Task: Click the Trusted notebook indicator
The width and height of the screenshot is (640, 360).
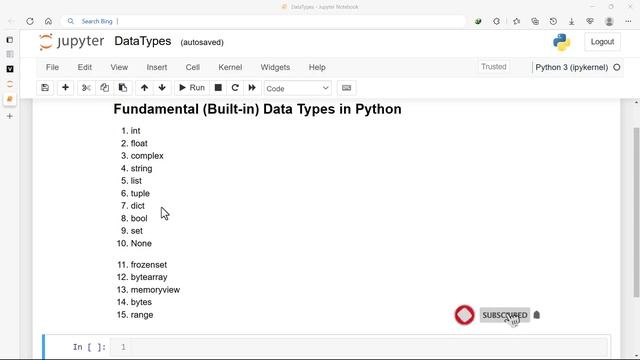Action: 493,67
